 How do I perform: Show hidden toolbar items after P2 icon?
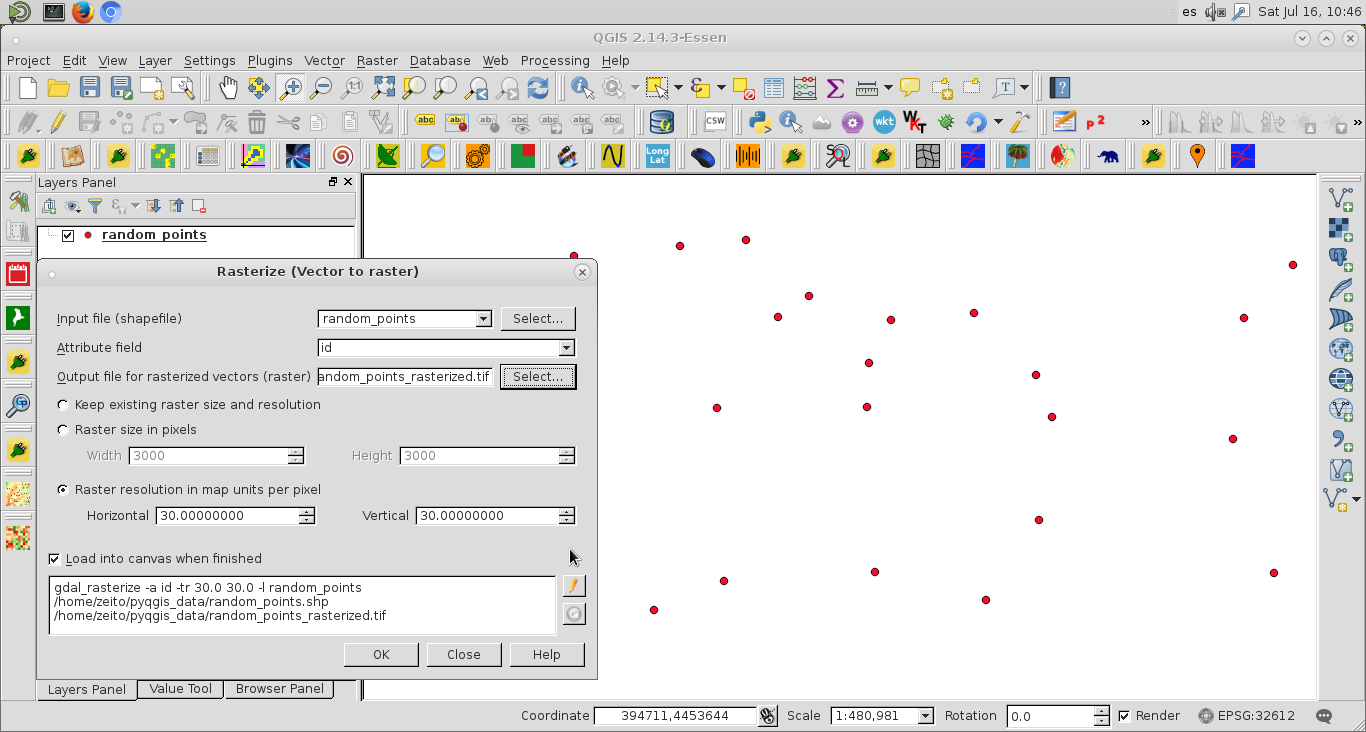click(x=1145, y=122)
